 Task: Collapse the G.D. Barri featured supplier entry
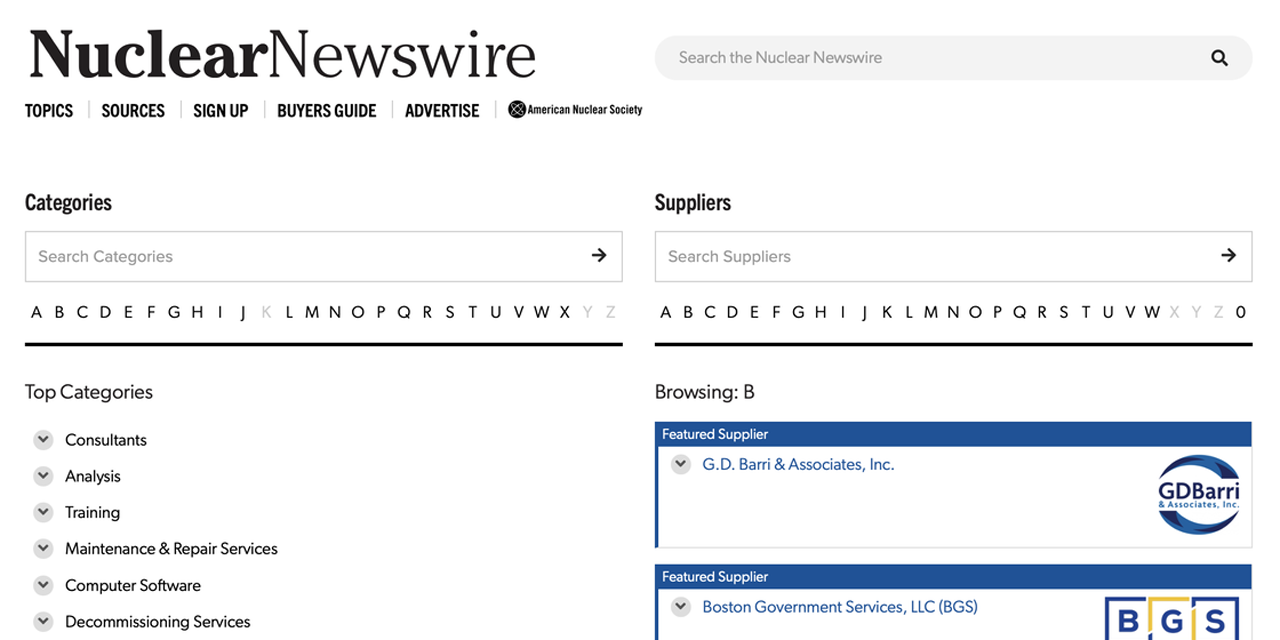pos(681,464)
